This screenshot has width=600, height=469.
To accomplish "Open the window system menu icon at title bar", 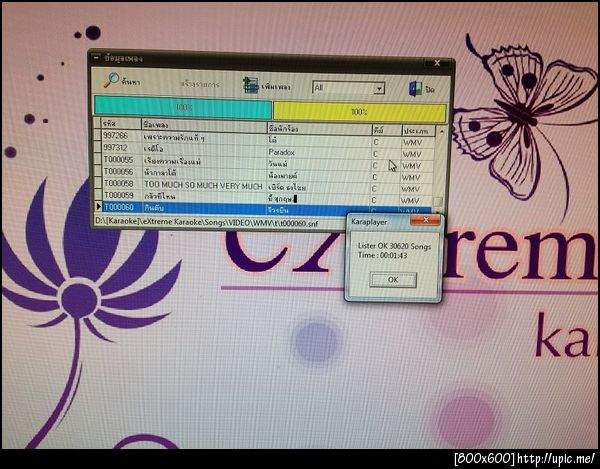I will [x=96, y=58].
